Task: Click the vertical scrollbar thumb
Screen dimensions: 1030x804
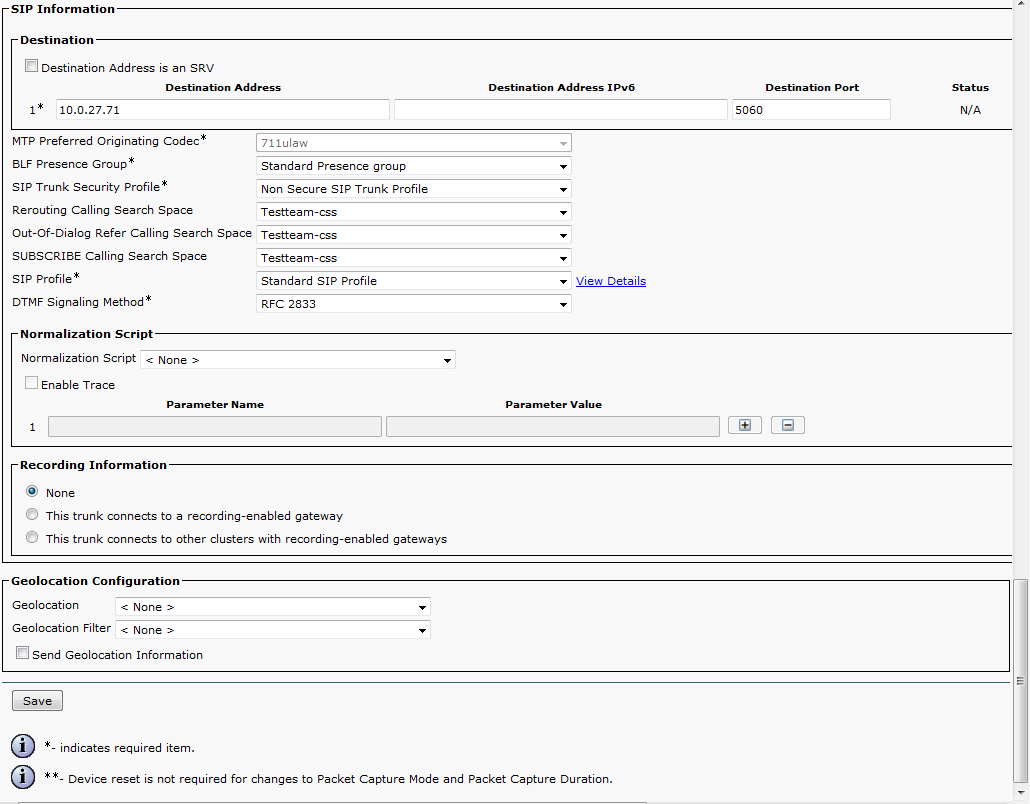Action: pos(1021,680)
